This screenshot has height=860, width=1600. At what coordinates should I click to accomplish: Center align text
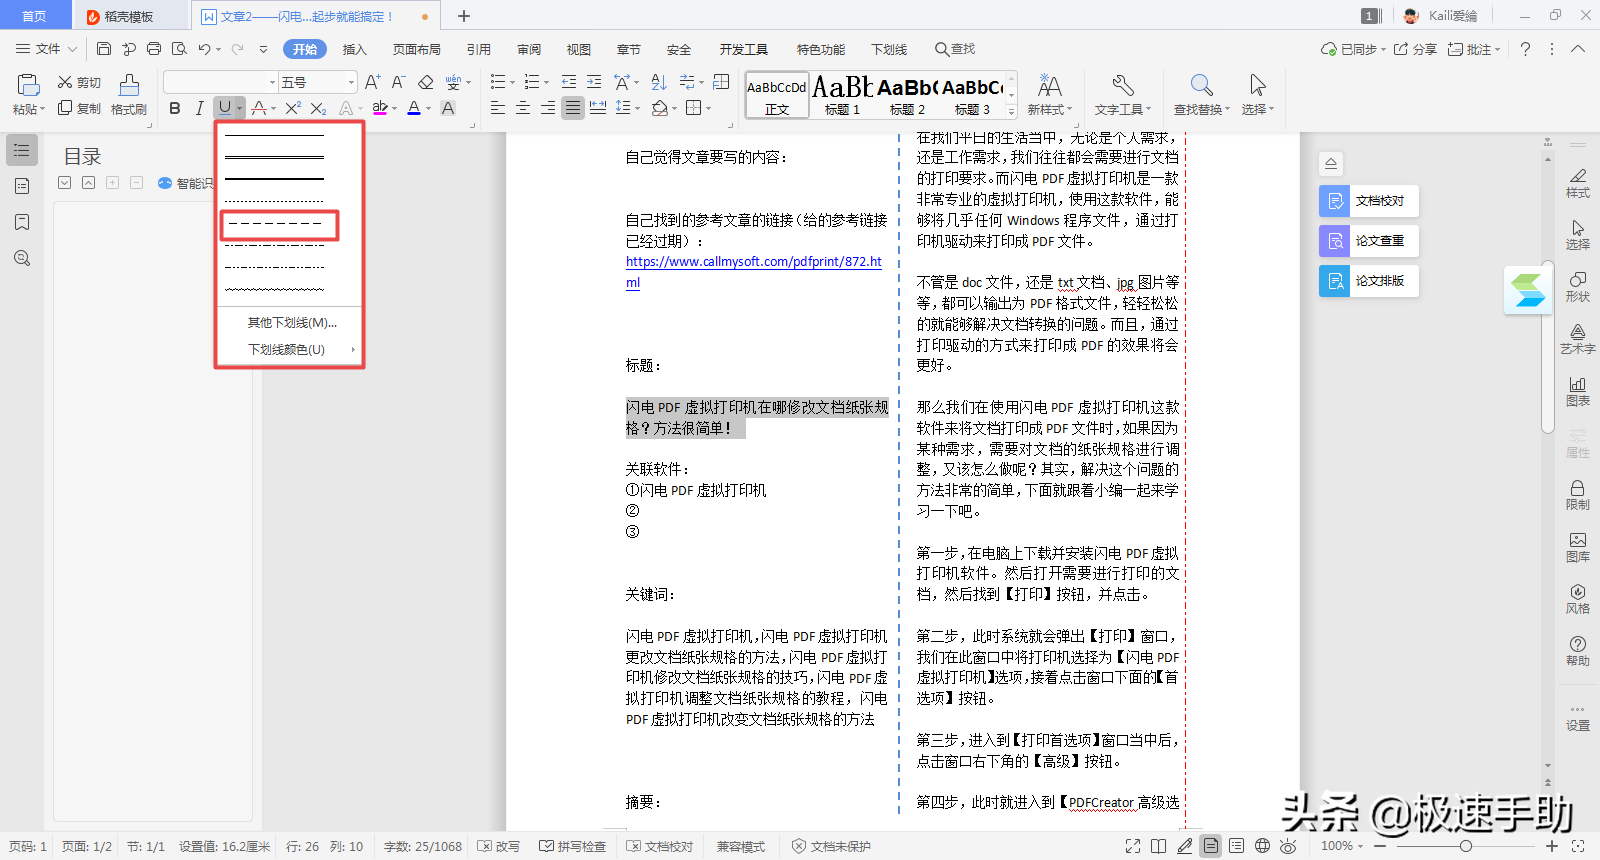(523, 108)
